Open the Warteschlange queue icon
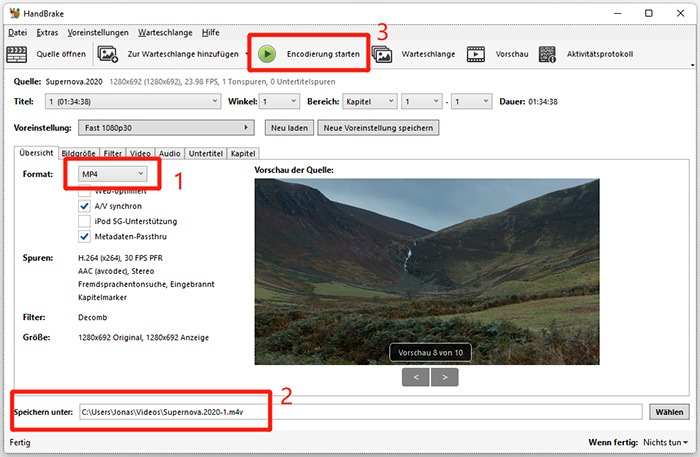 coord(382,53)
